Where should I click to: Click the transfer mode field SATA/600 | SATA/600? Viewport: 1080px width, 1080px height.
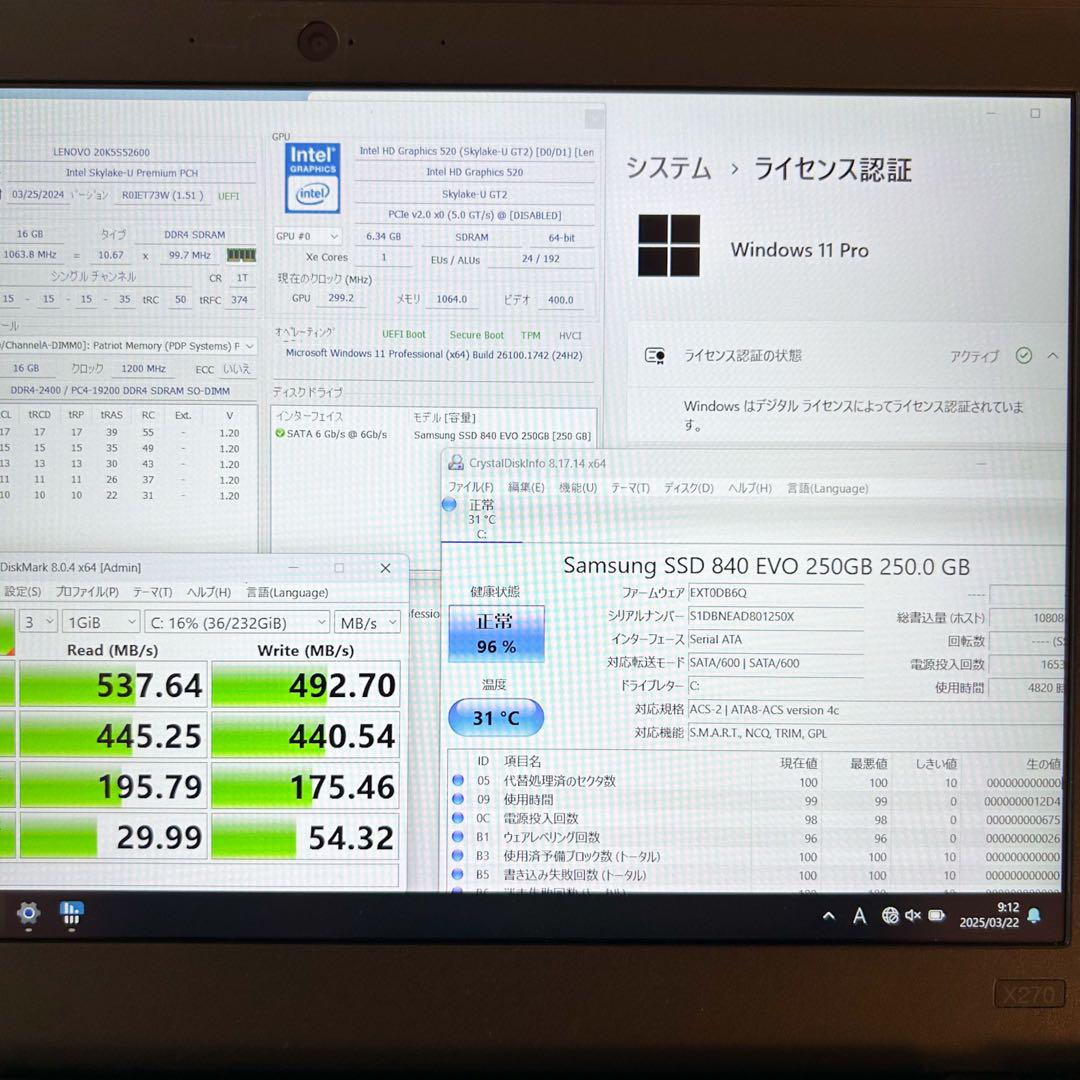(x=776, y=663)
